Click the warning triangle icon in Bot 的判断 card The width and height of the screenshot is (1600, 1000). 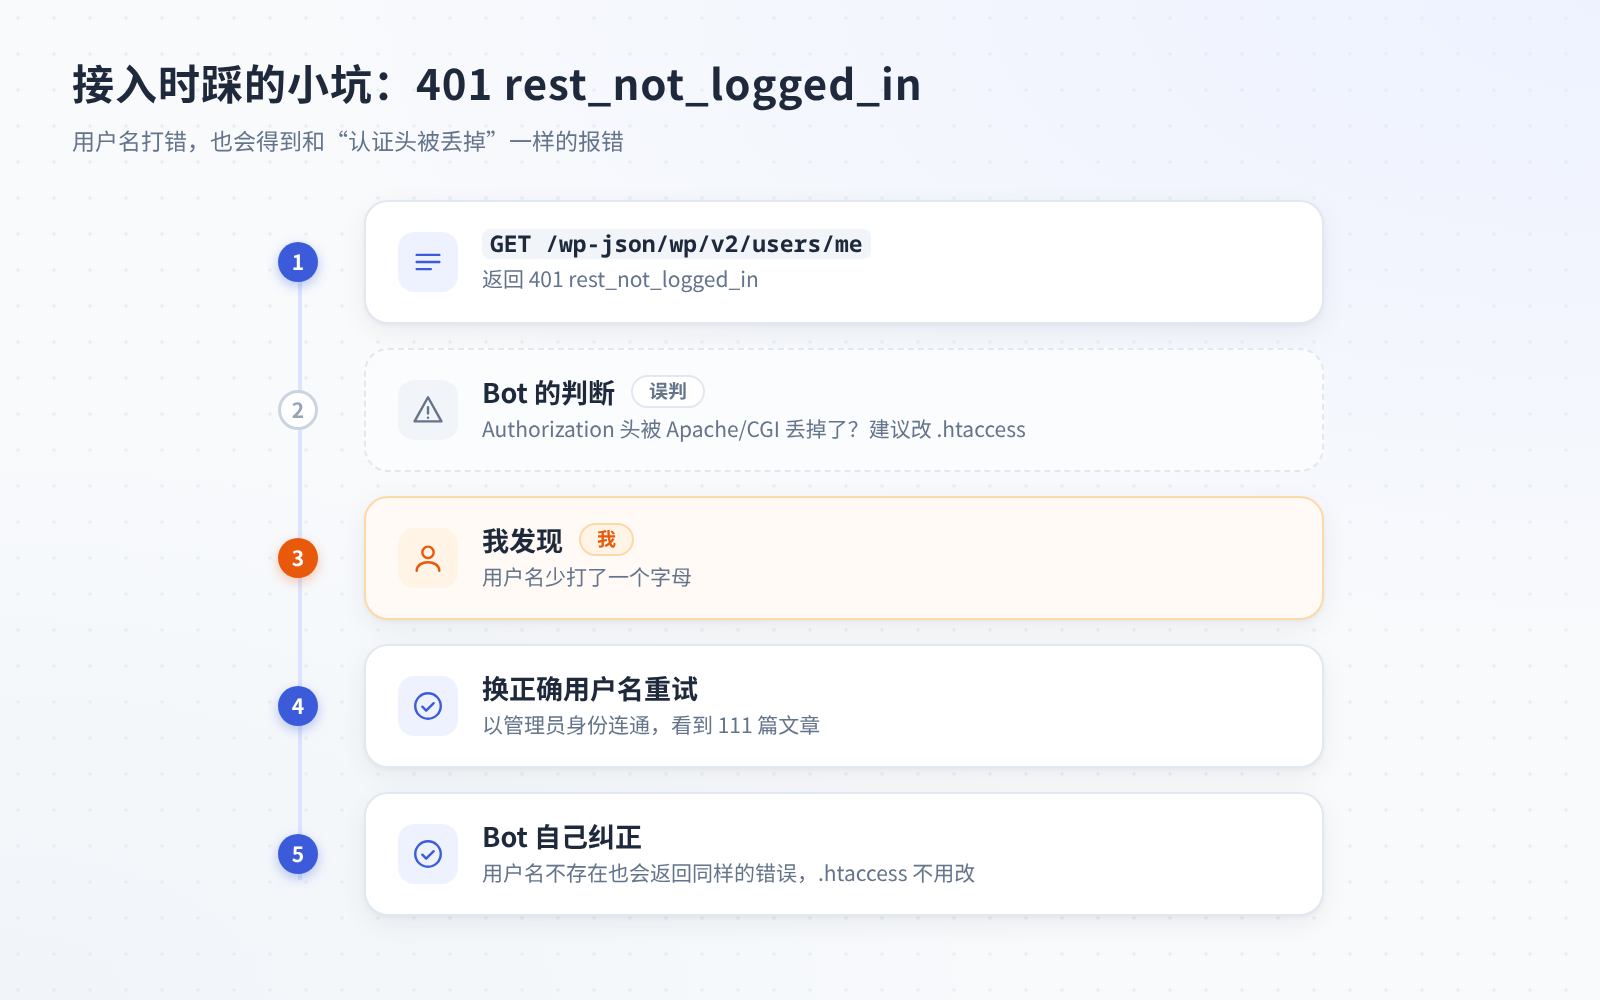(428, 410)
